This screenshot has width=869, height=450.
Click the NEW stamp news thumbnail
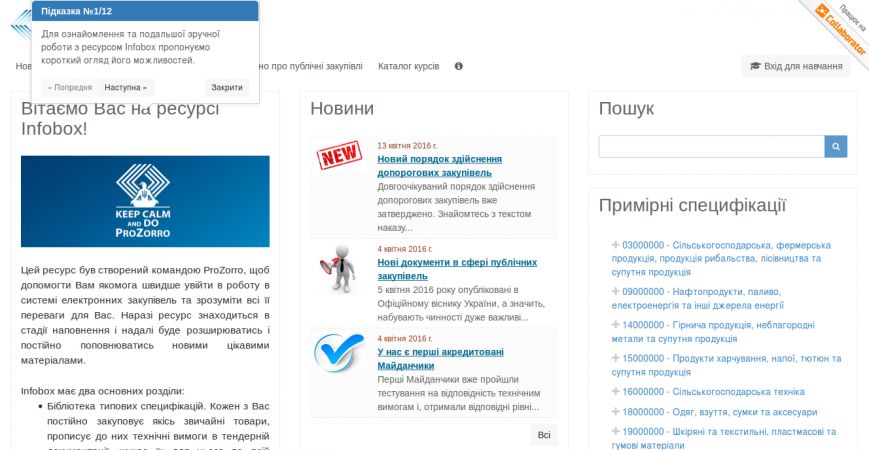tap(339, 155)
